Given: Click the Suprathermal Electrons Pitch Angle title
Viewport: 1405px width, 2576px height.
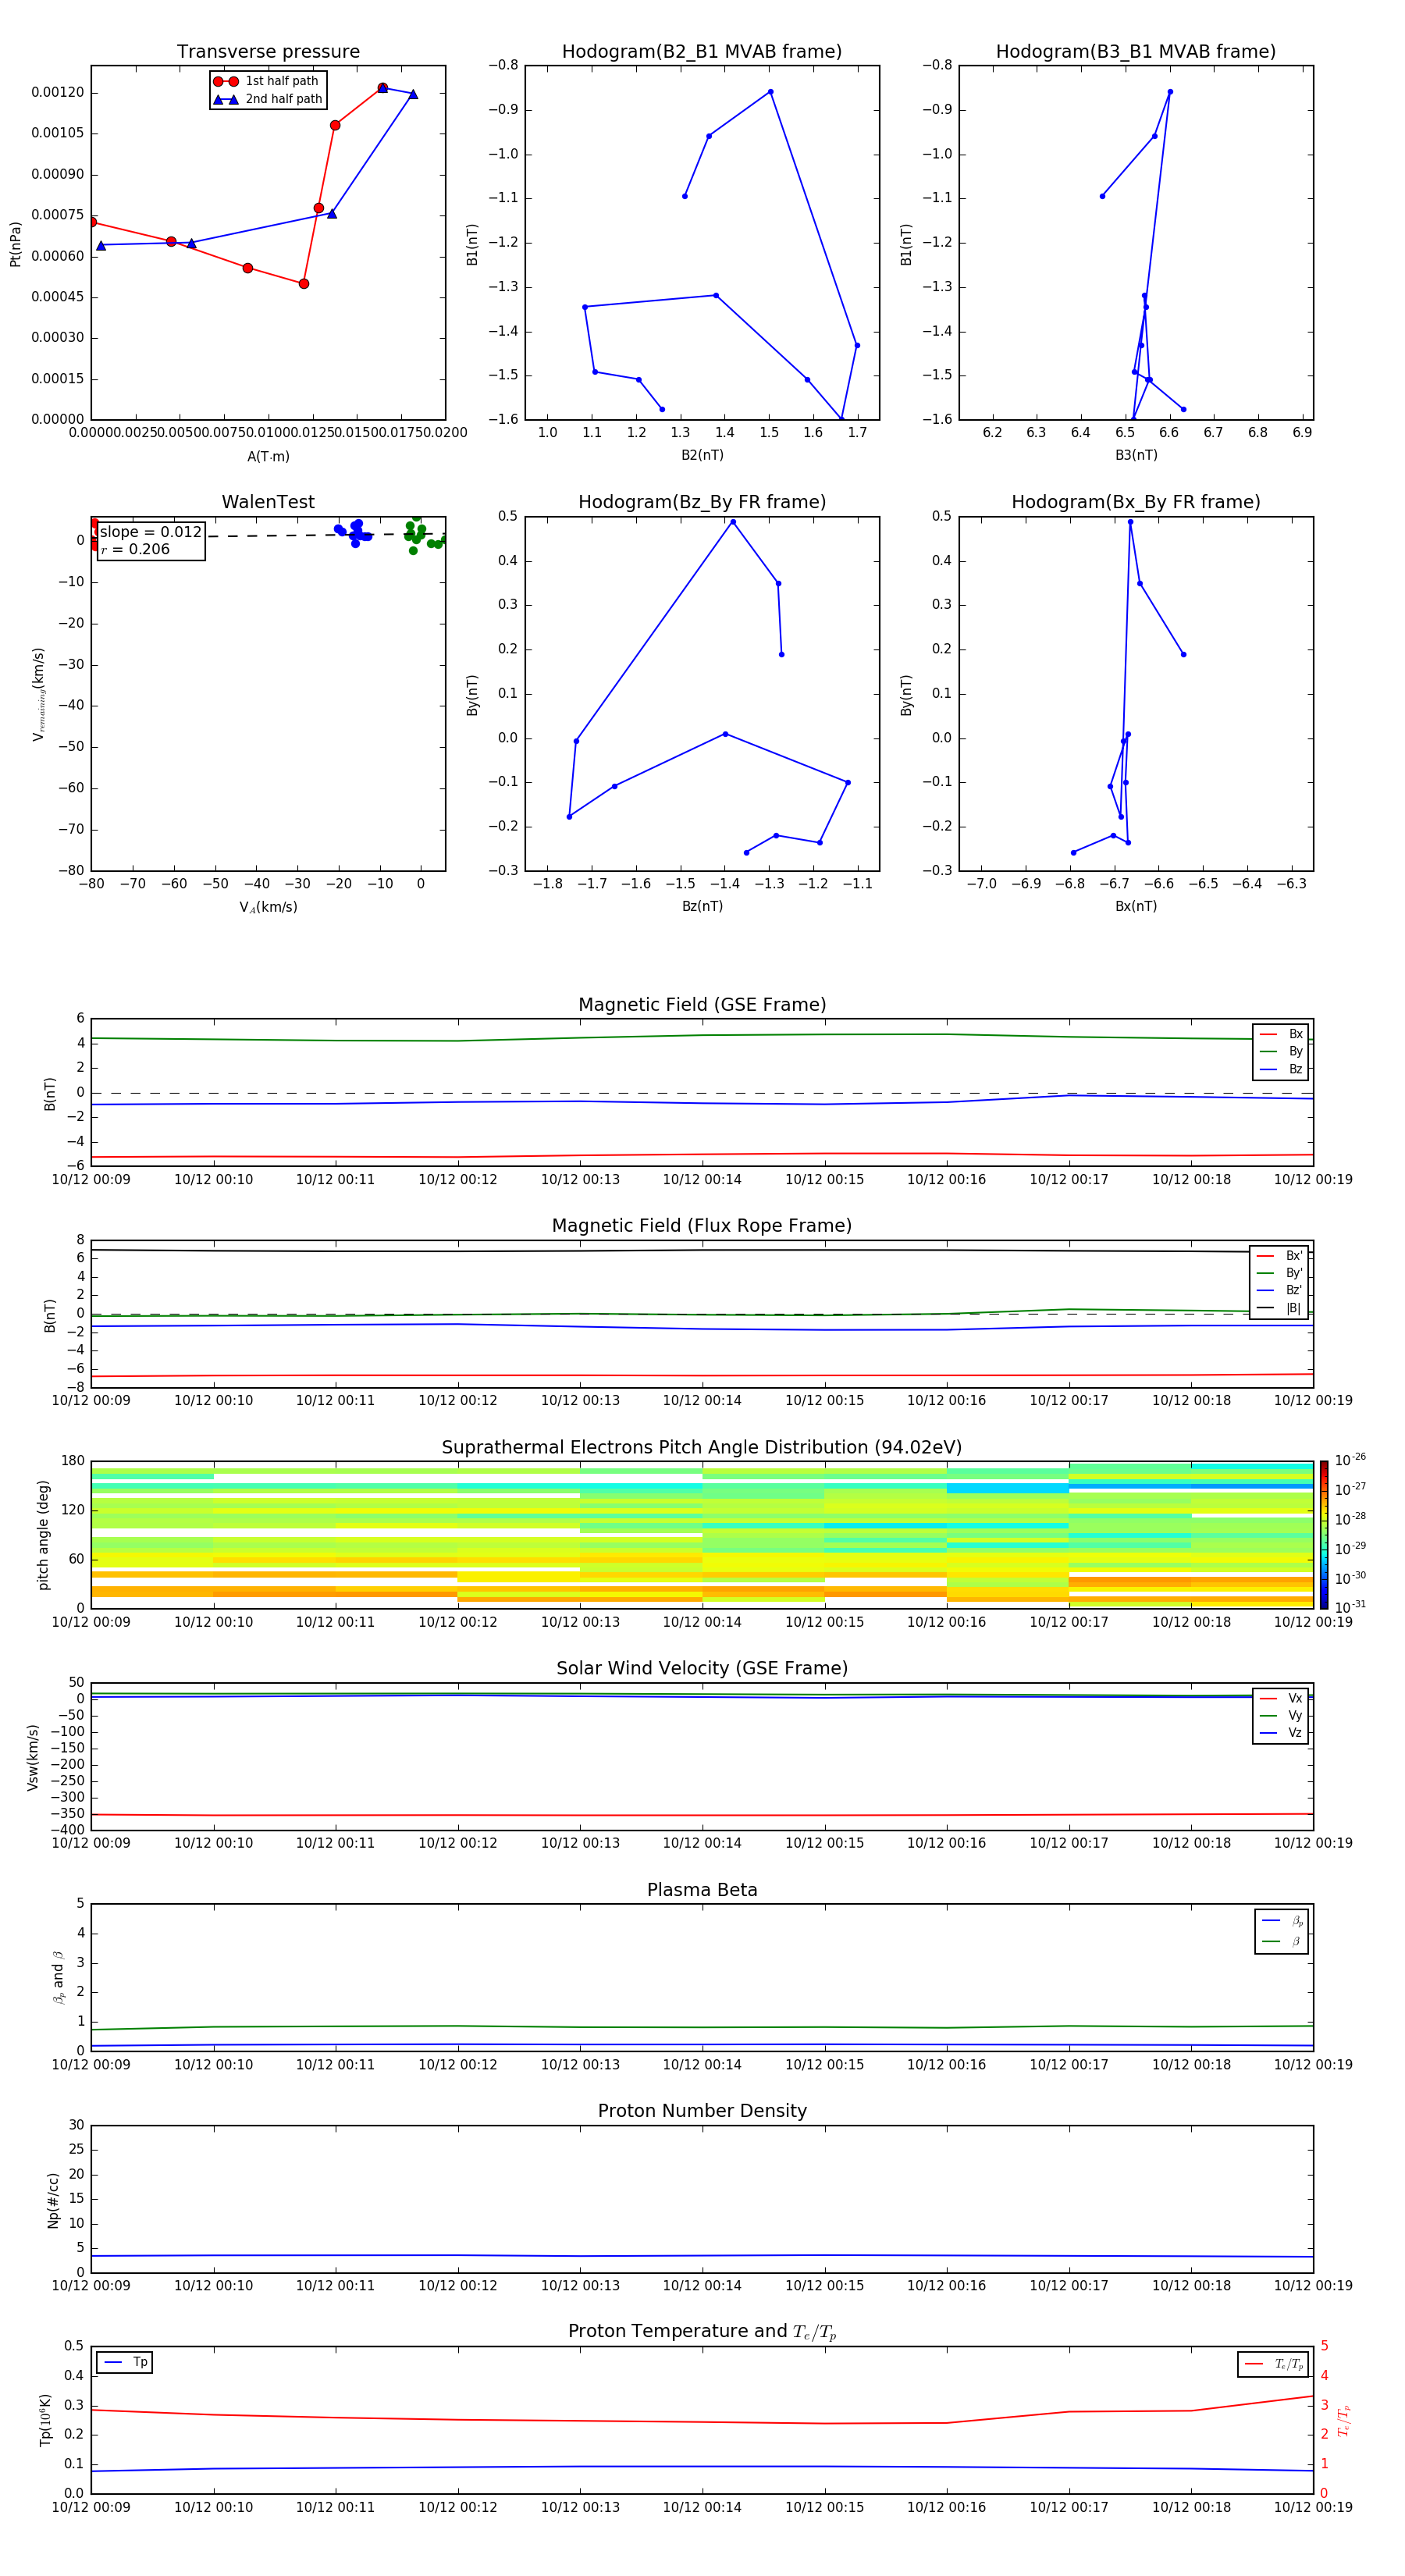Looking at the screenshot, I should (x=702, y=1448).
